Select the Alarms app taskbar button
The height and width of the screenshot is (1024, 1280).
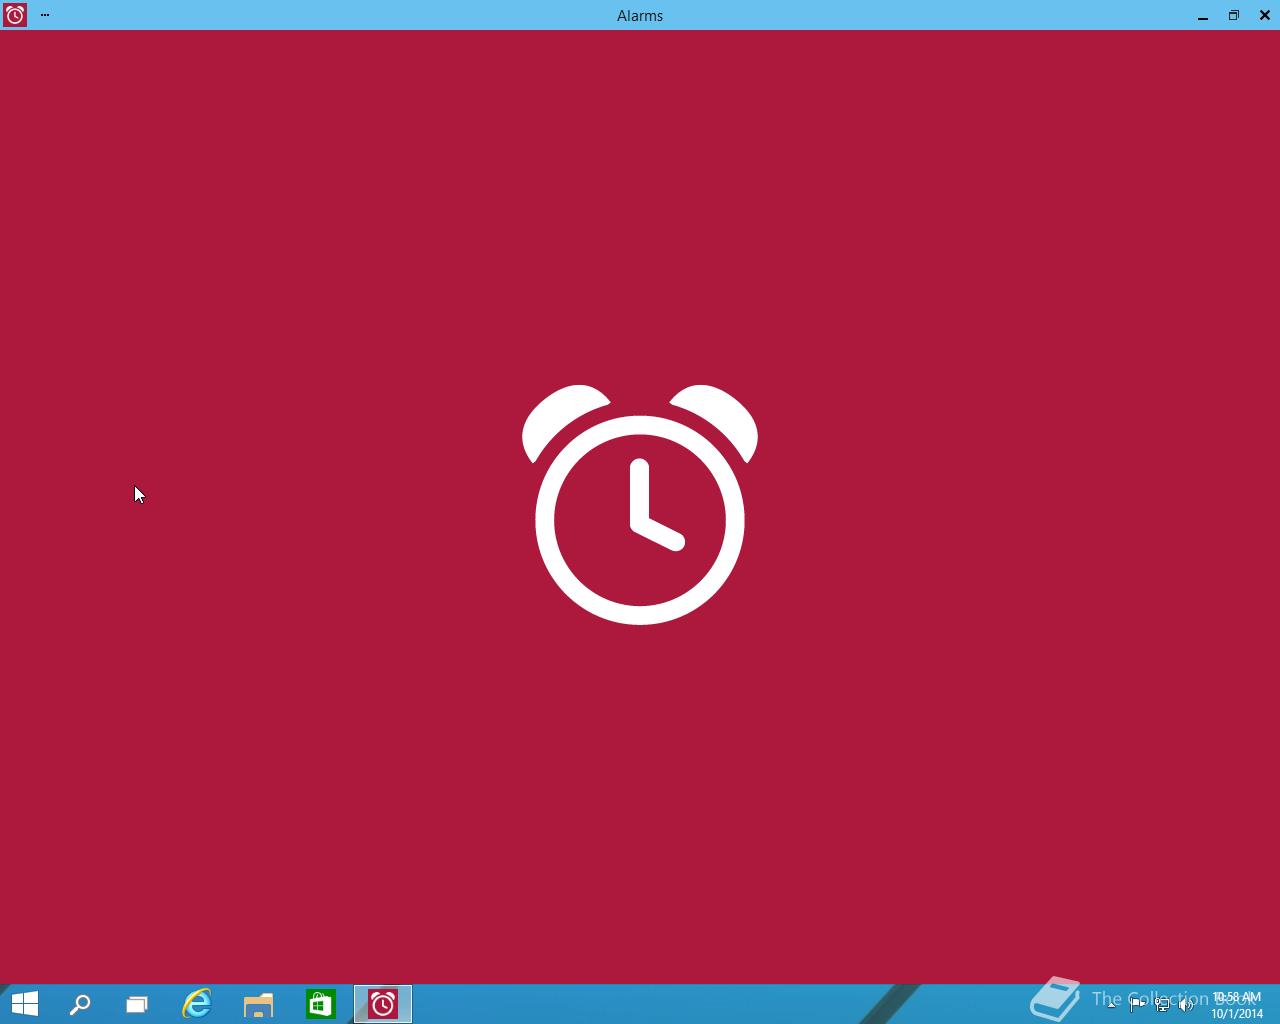(383, 1004)
